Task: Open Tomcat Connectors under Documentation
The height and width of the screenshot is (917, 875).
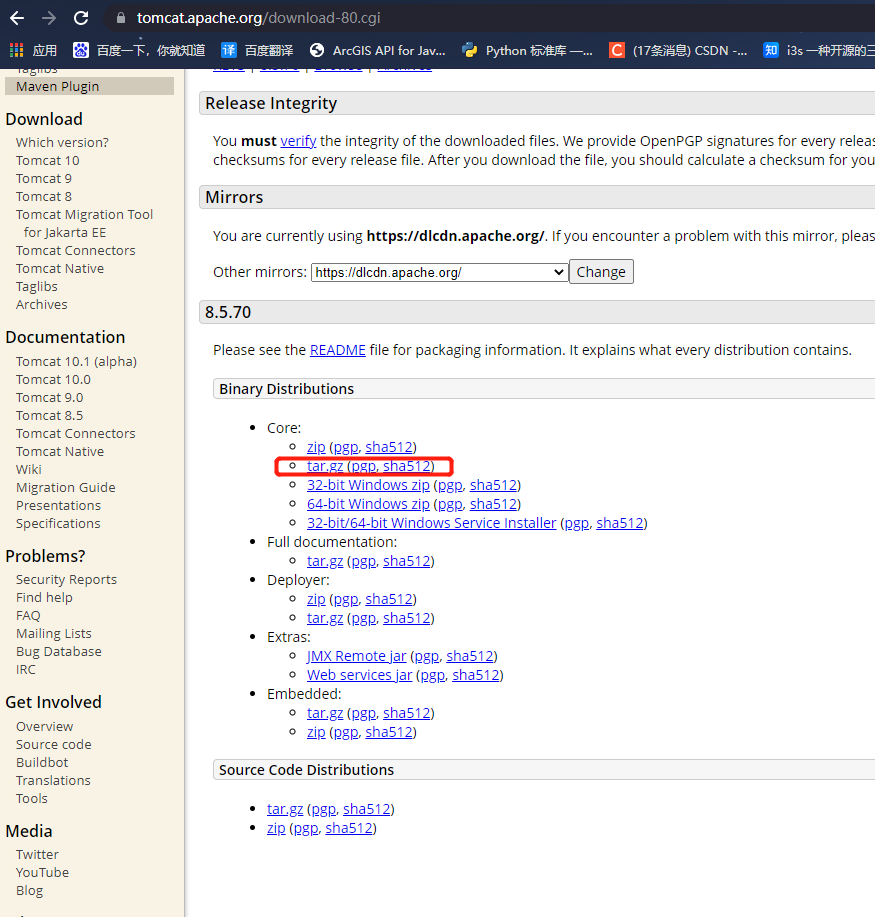Action: (x=75, y=433)
